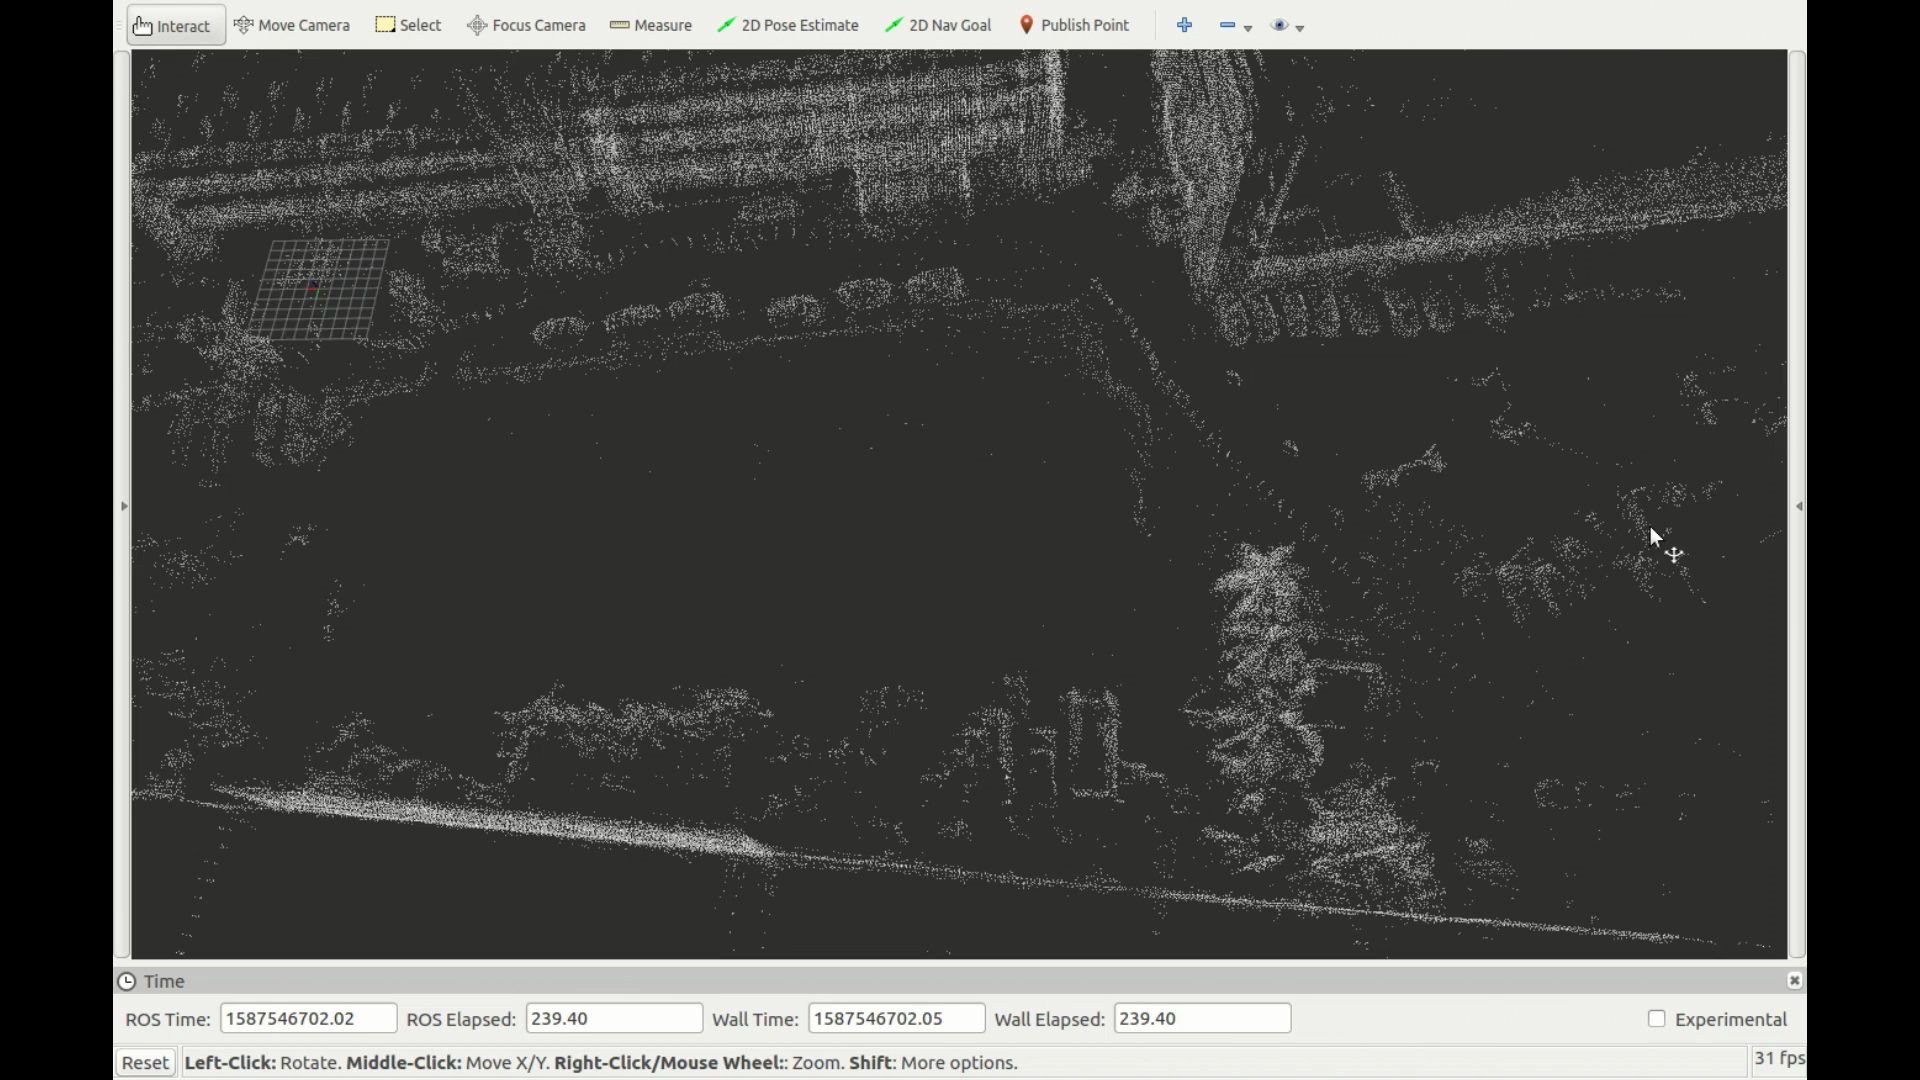Click the ROS Elapsed input field

pyautogui.click(x=613, y=1018)
